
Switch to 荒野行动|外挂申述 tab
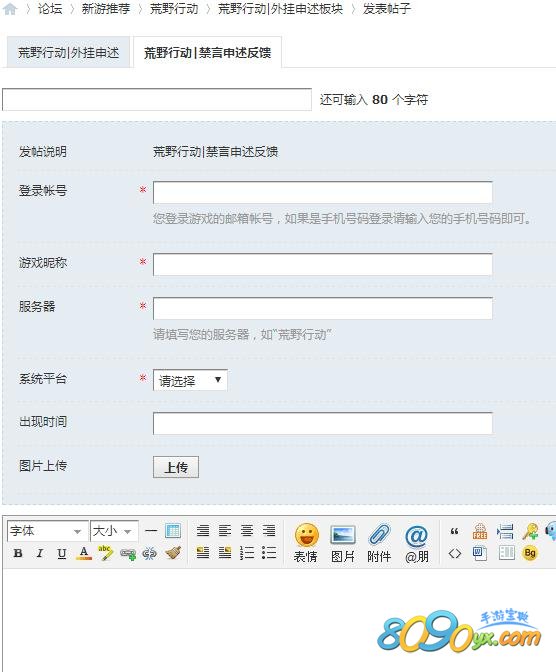pos(69,53)
